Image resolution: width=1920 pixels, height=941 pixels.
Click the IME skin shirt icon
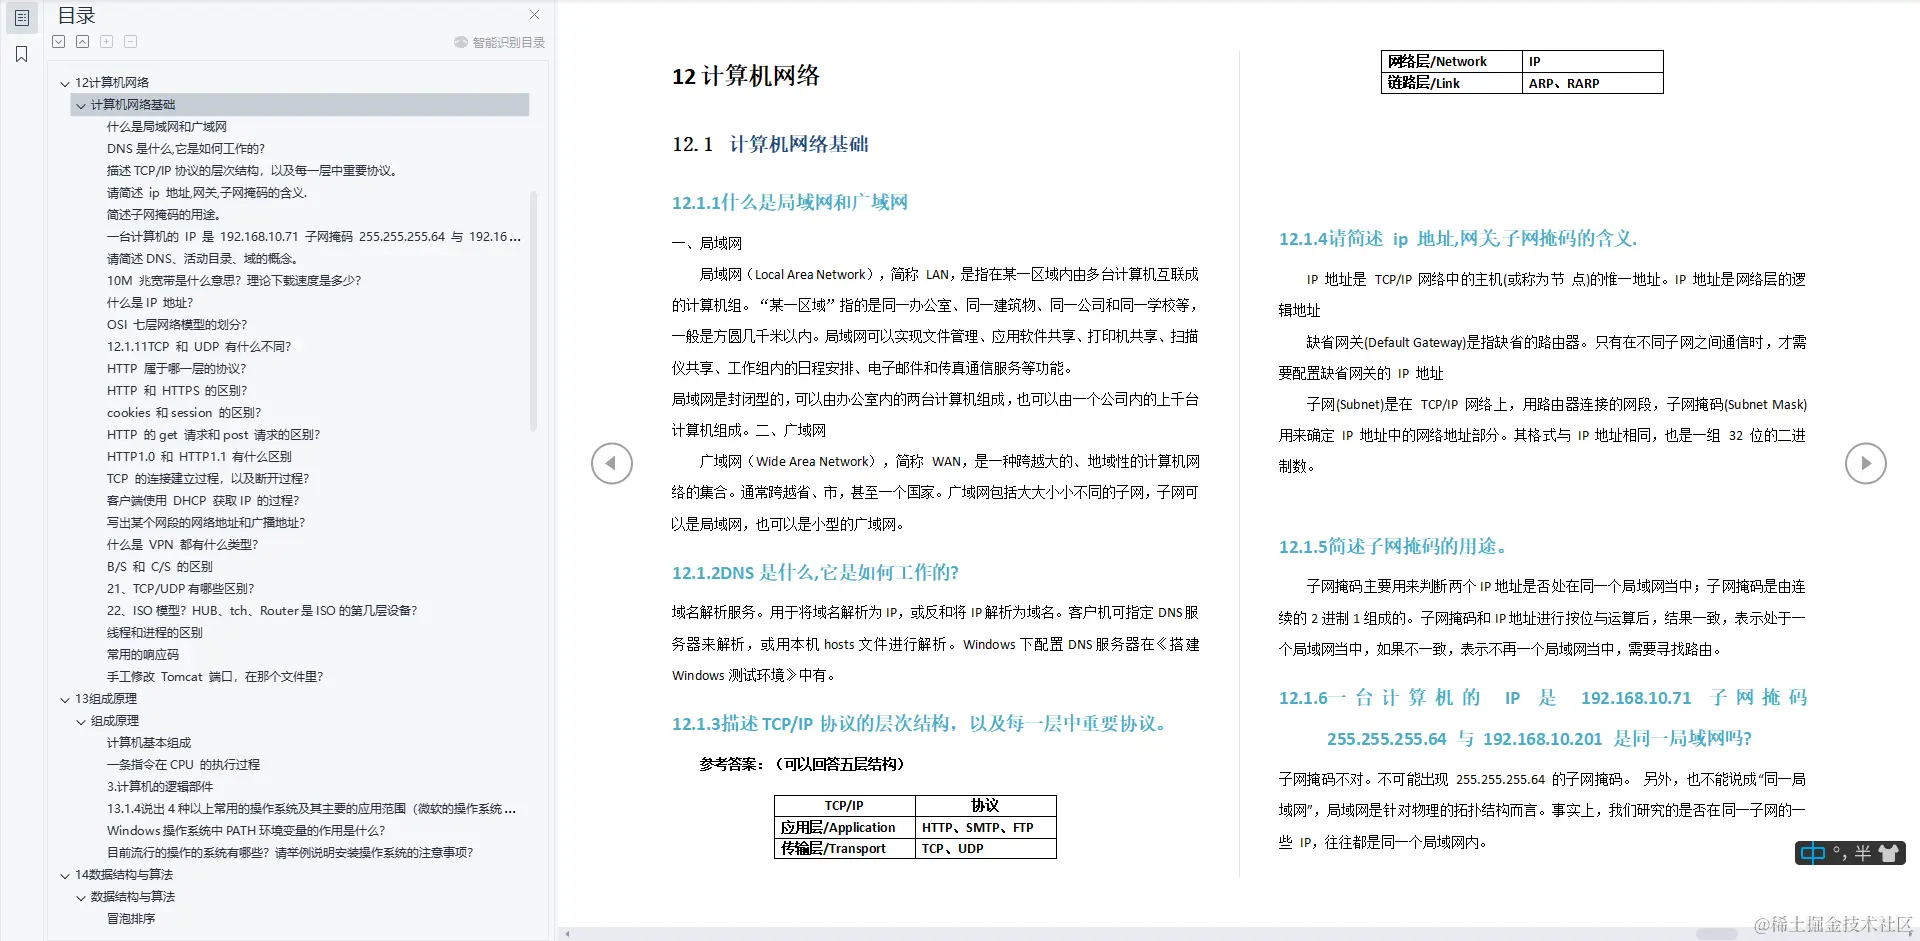click(x=1888, y=853)
